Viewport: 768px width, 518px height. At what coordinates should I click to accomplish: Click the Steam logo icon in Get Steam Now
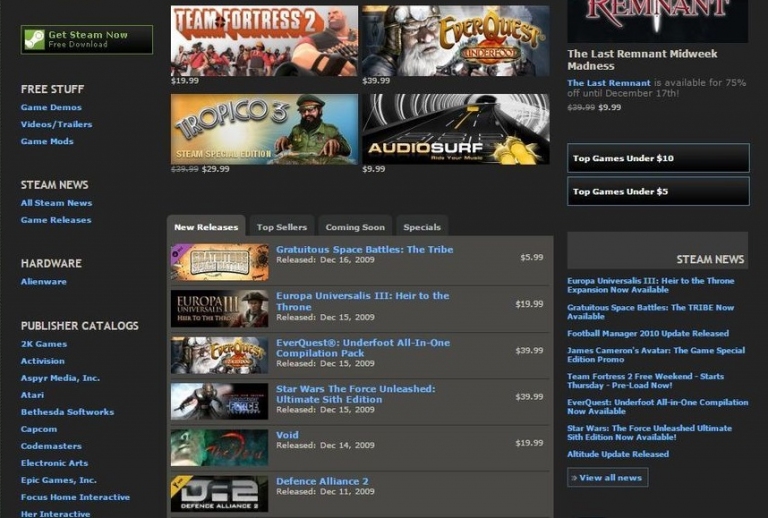pyautogui.click(x=35, y=40)
